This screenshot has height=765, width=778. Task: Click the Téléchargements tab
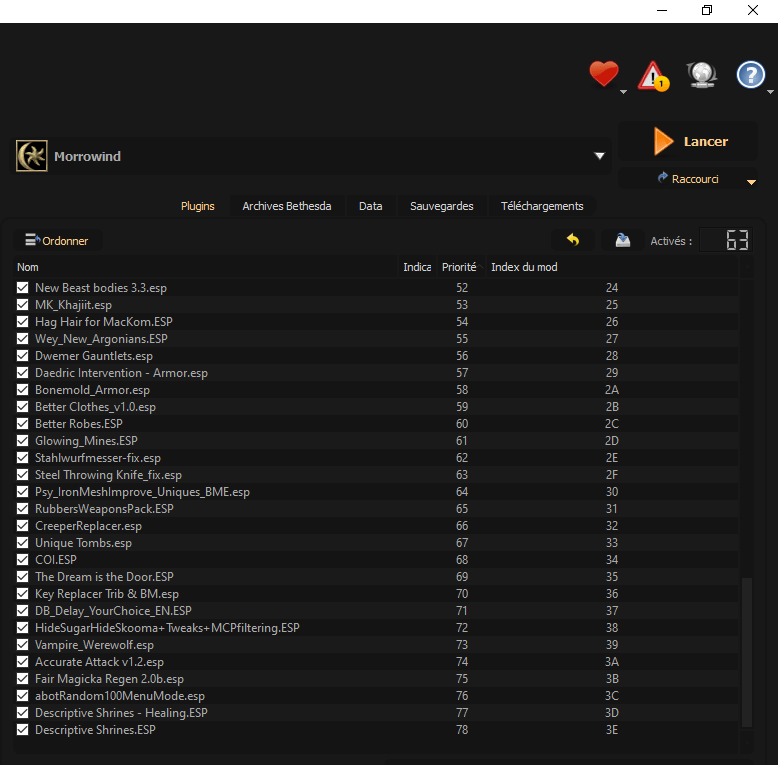541,206
